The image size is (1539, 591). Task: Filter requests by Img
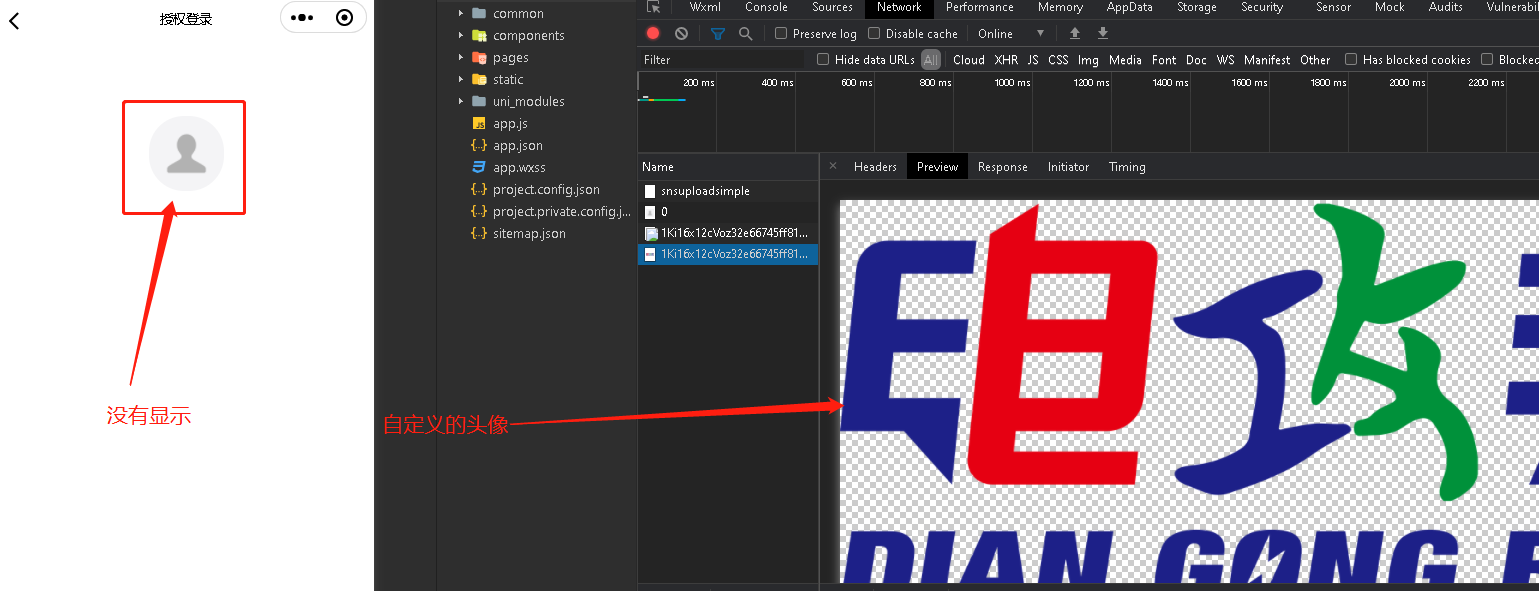click(1088, 60)
